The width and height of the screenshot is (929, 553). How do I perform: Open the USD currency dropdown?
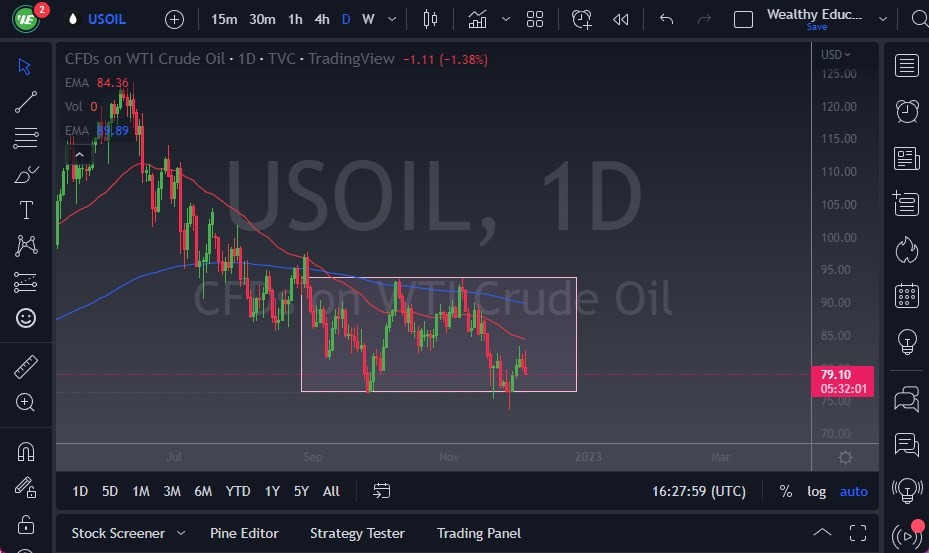tap(835, 55)
